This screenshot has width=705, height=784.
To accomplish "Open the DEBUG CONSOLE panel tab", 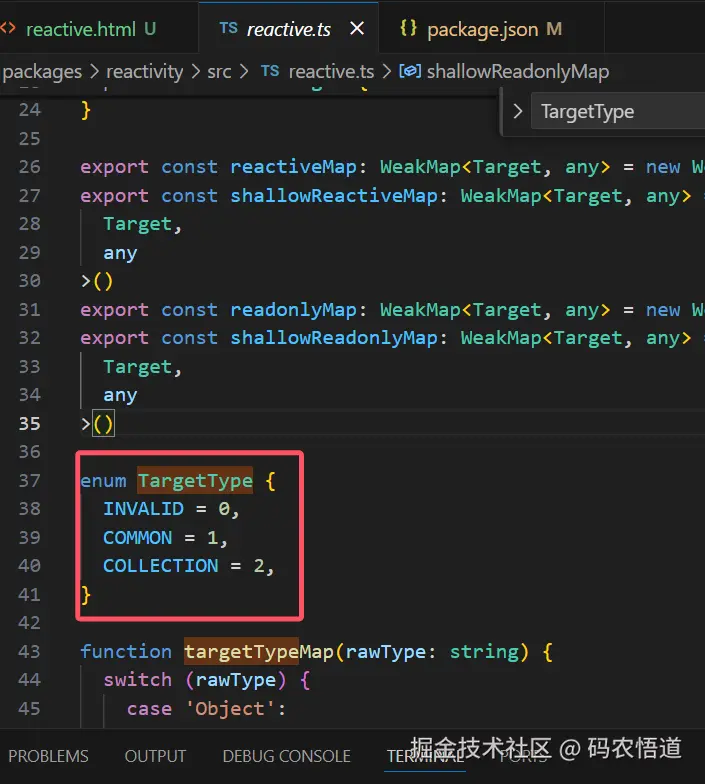I will [286, 756].
